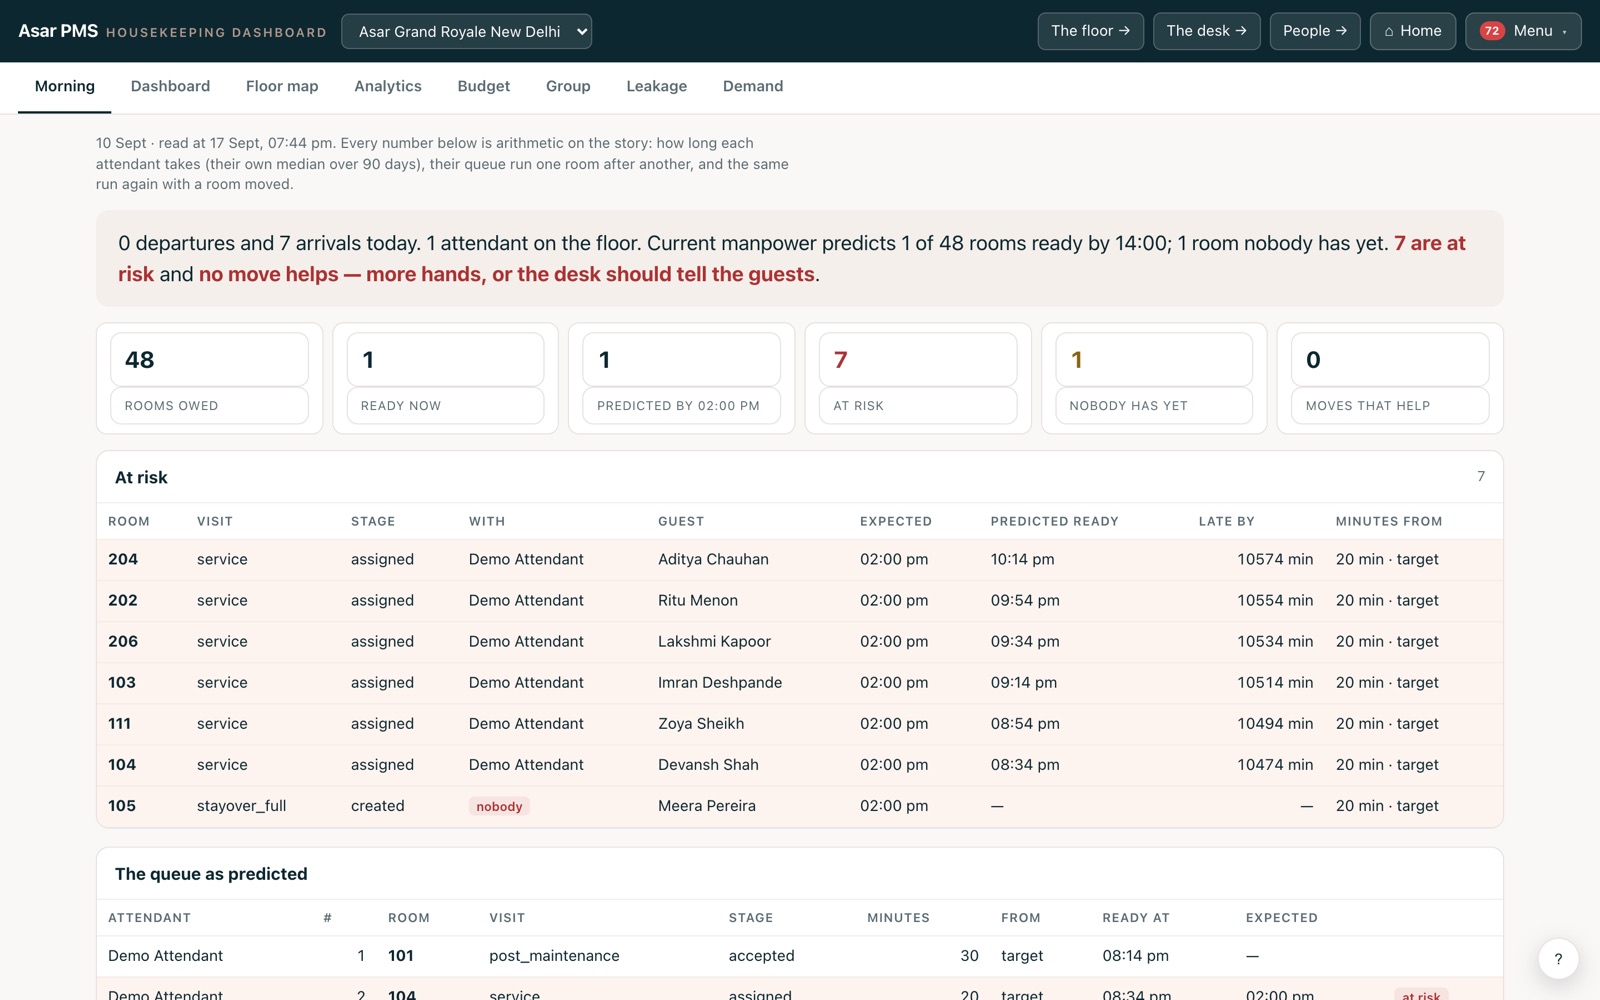The image size is (1600, 1000).
Task: Select the Nobody Has Yet card
Action: (x=1154, y=378)
